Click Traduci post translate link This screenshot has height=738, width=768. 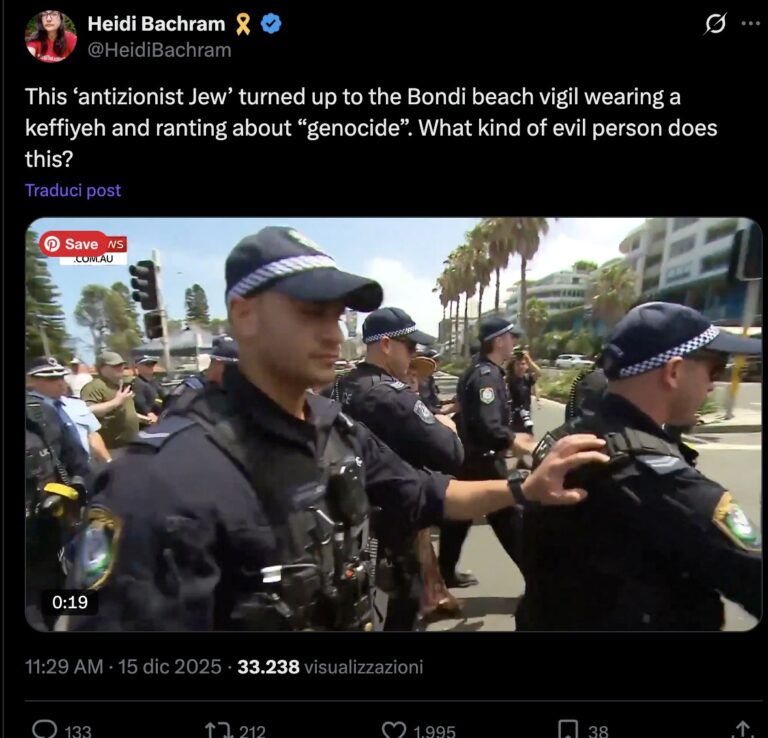73,190
